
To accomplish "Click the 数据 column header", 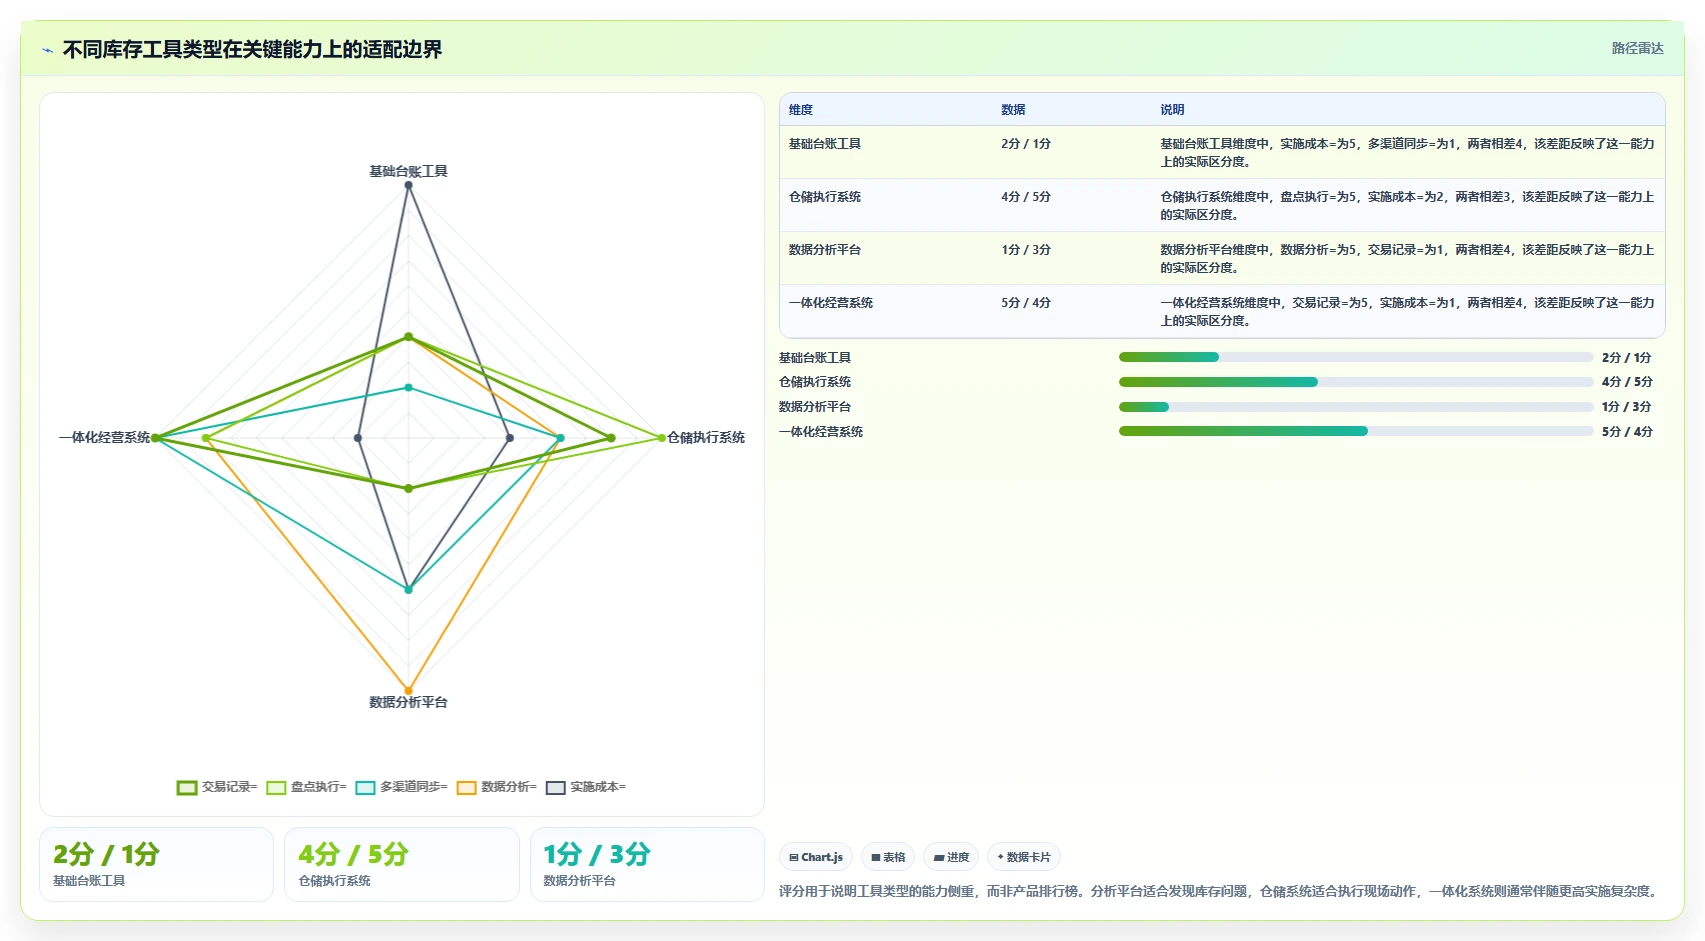I will click(x=1013, y=110).
